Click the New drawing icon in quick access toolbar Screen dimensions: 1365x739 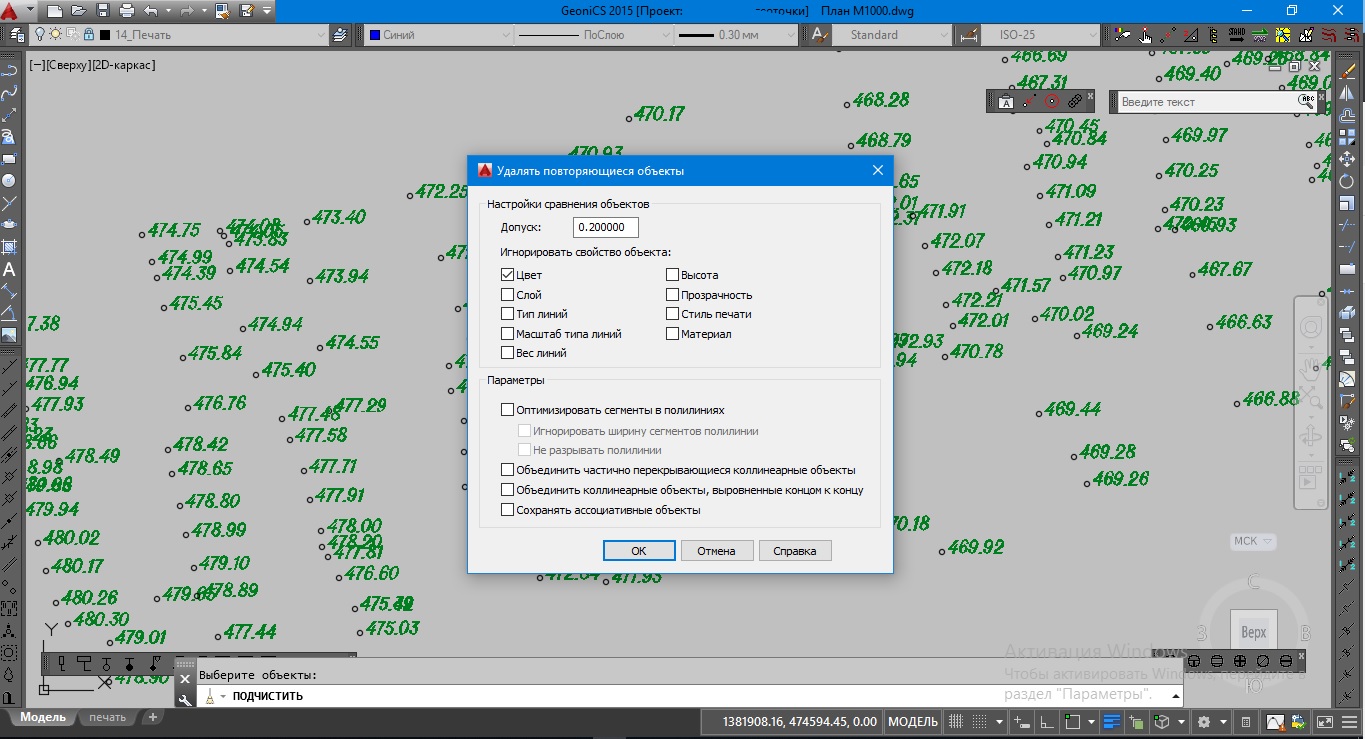pyautogui.click(x=55, y=11)
